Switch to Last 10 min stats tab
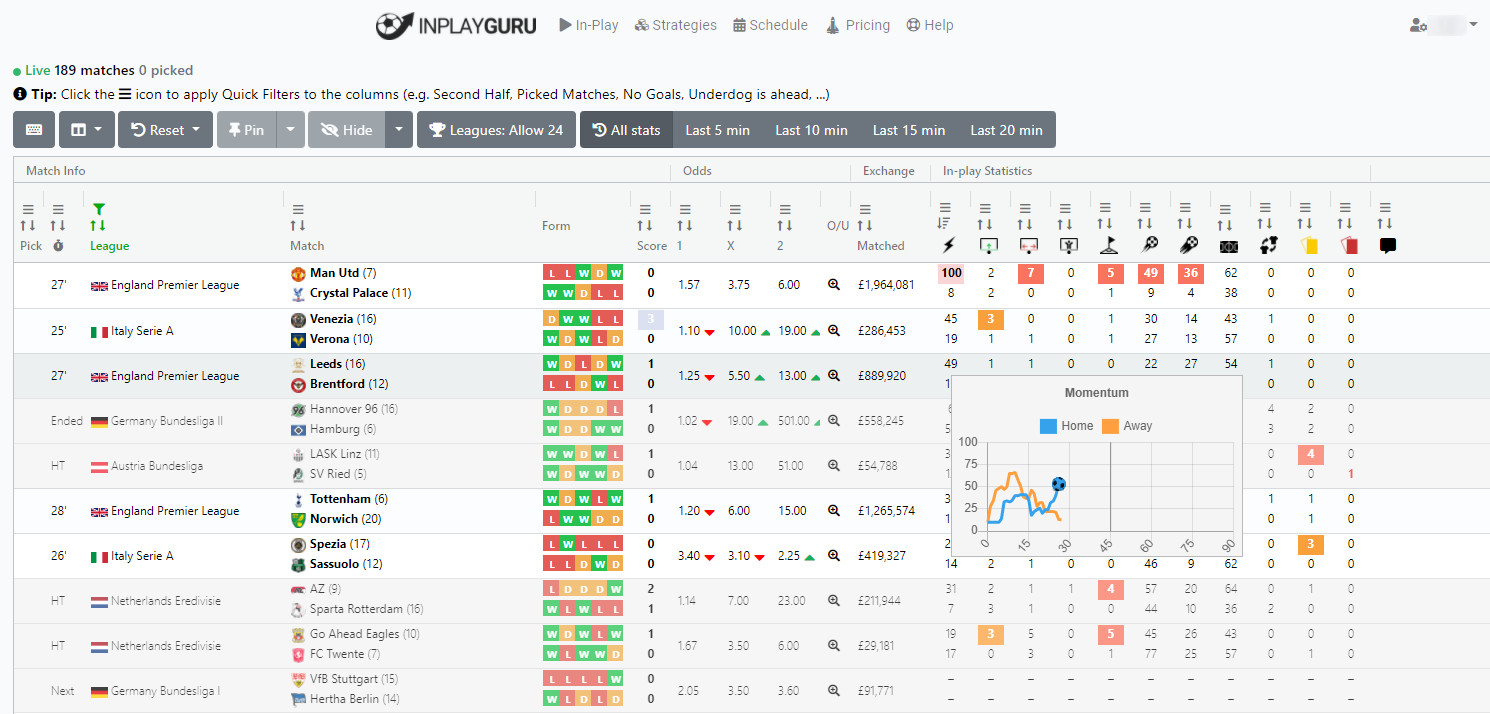This screenshot has height=714, width=1490. [811, 130]
